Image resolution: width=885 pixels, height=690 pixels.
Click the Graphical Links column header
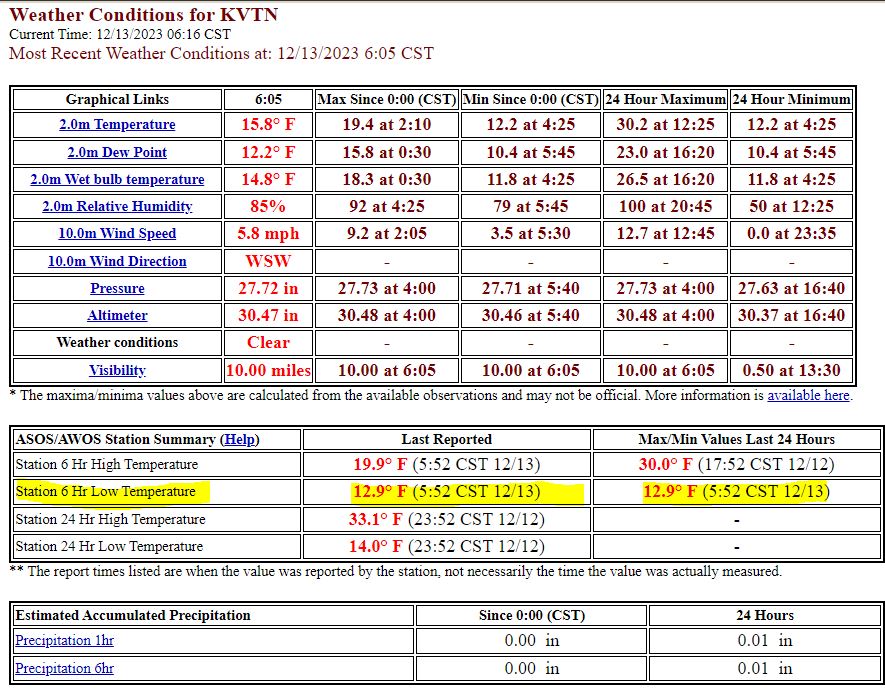(x=117, y=99)
